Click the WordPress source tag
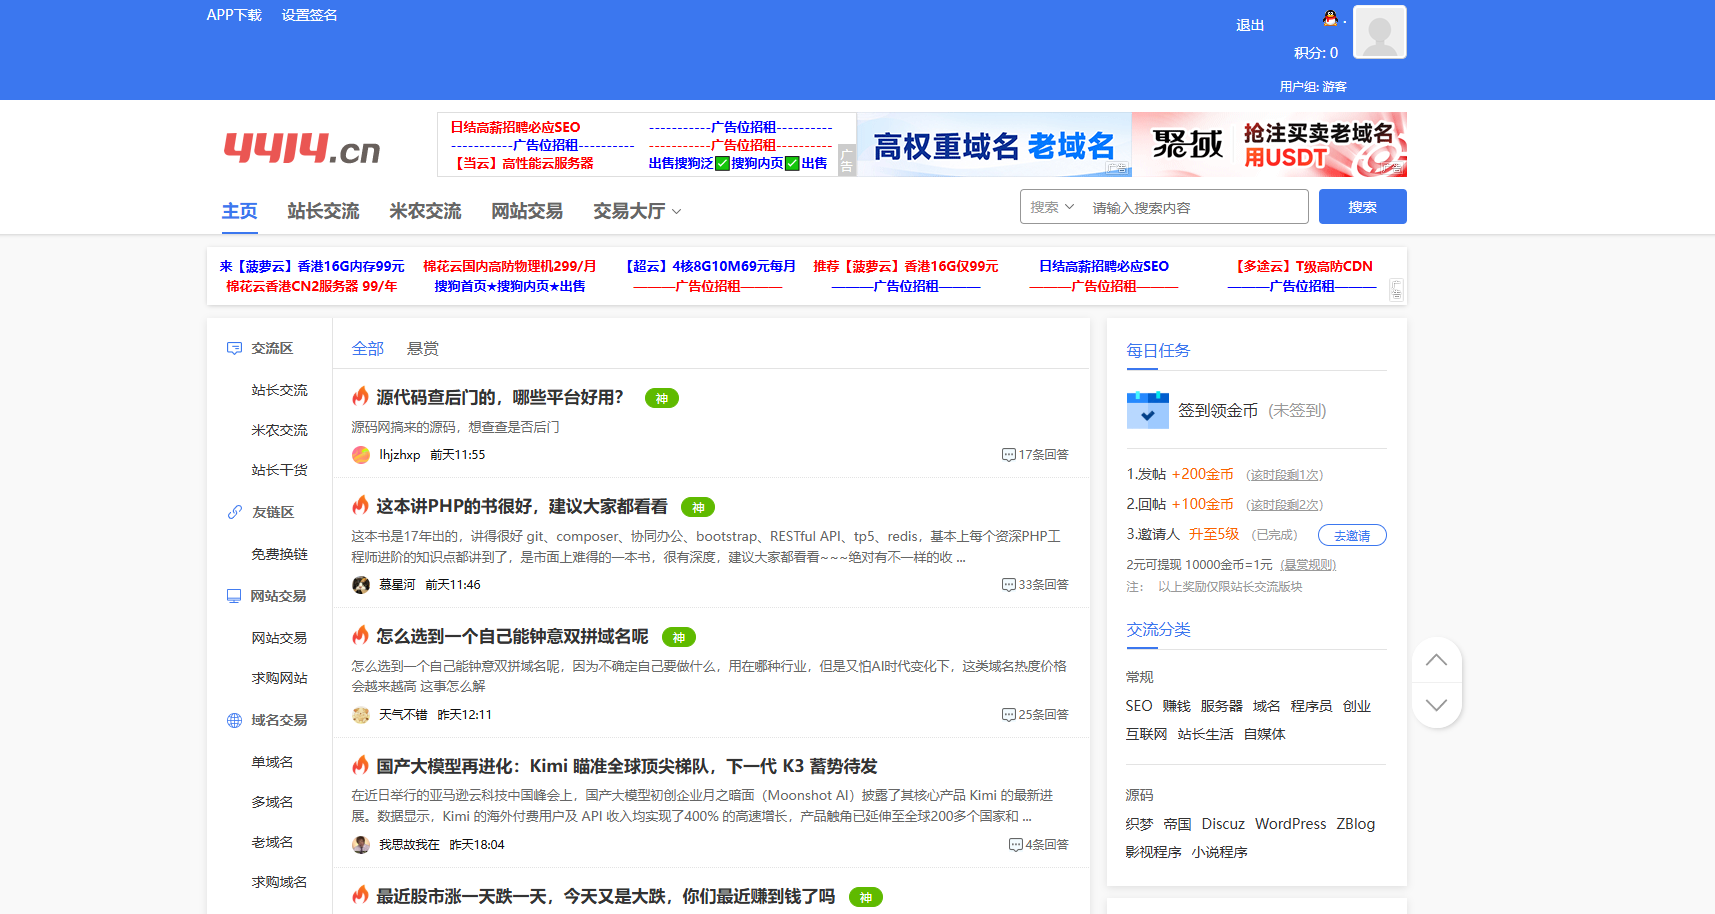The image size is (1715, 914). tap(1291, 824)
